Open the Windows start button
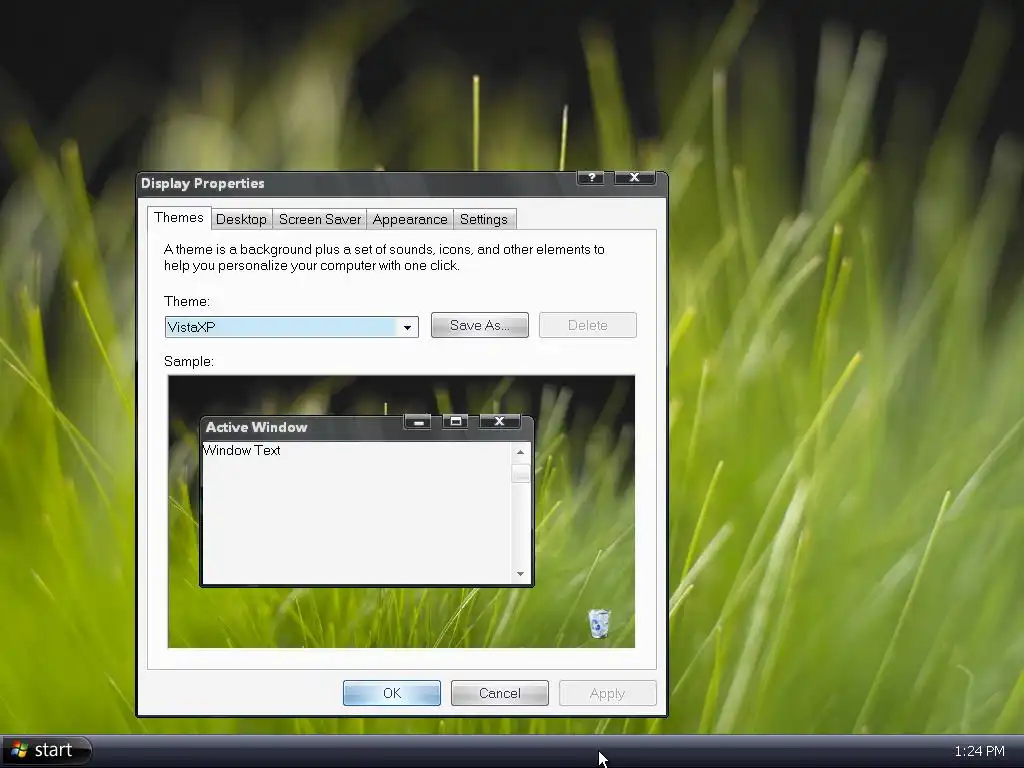This screenshot has width=1024, height=768. tap(47, 750)
